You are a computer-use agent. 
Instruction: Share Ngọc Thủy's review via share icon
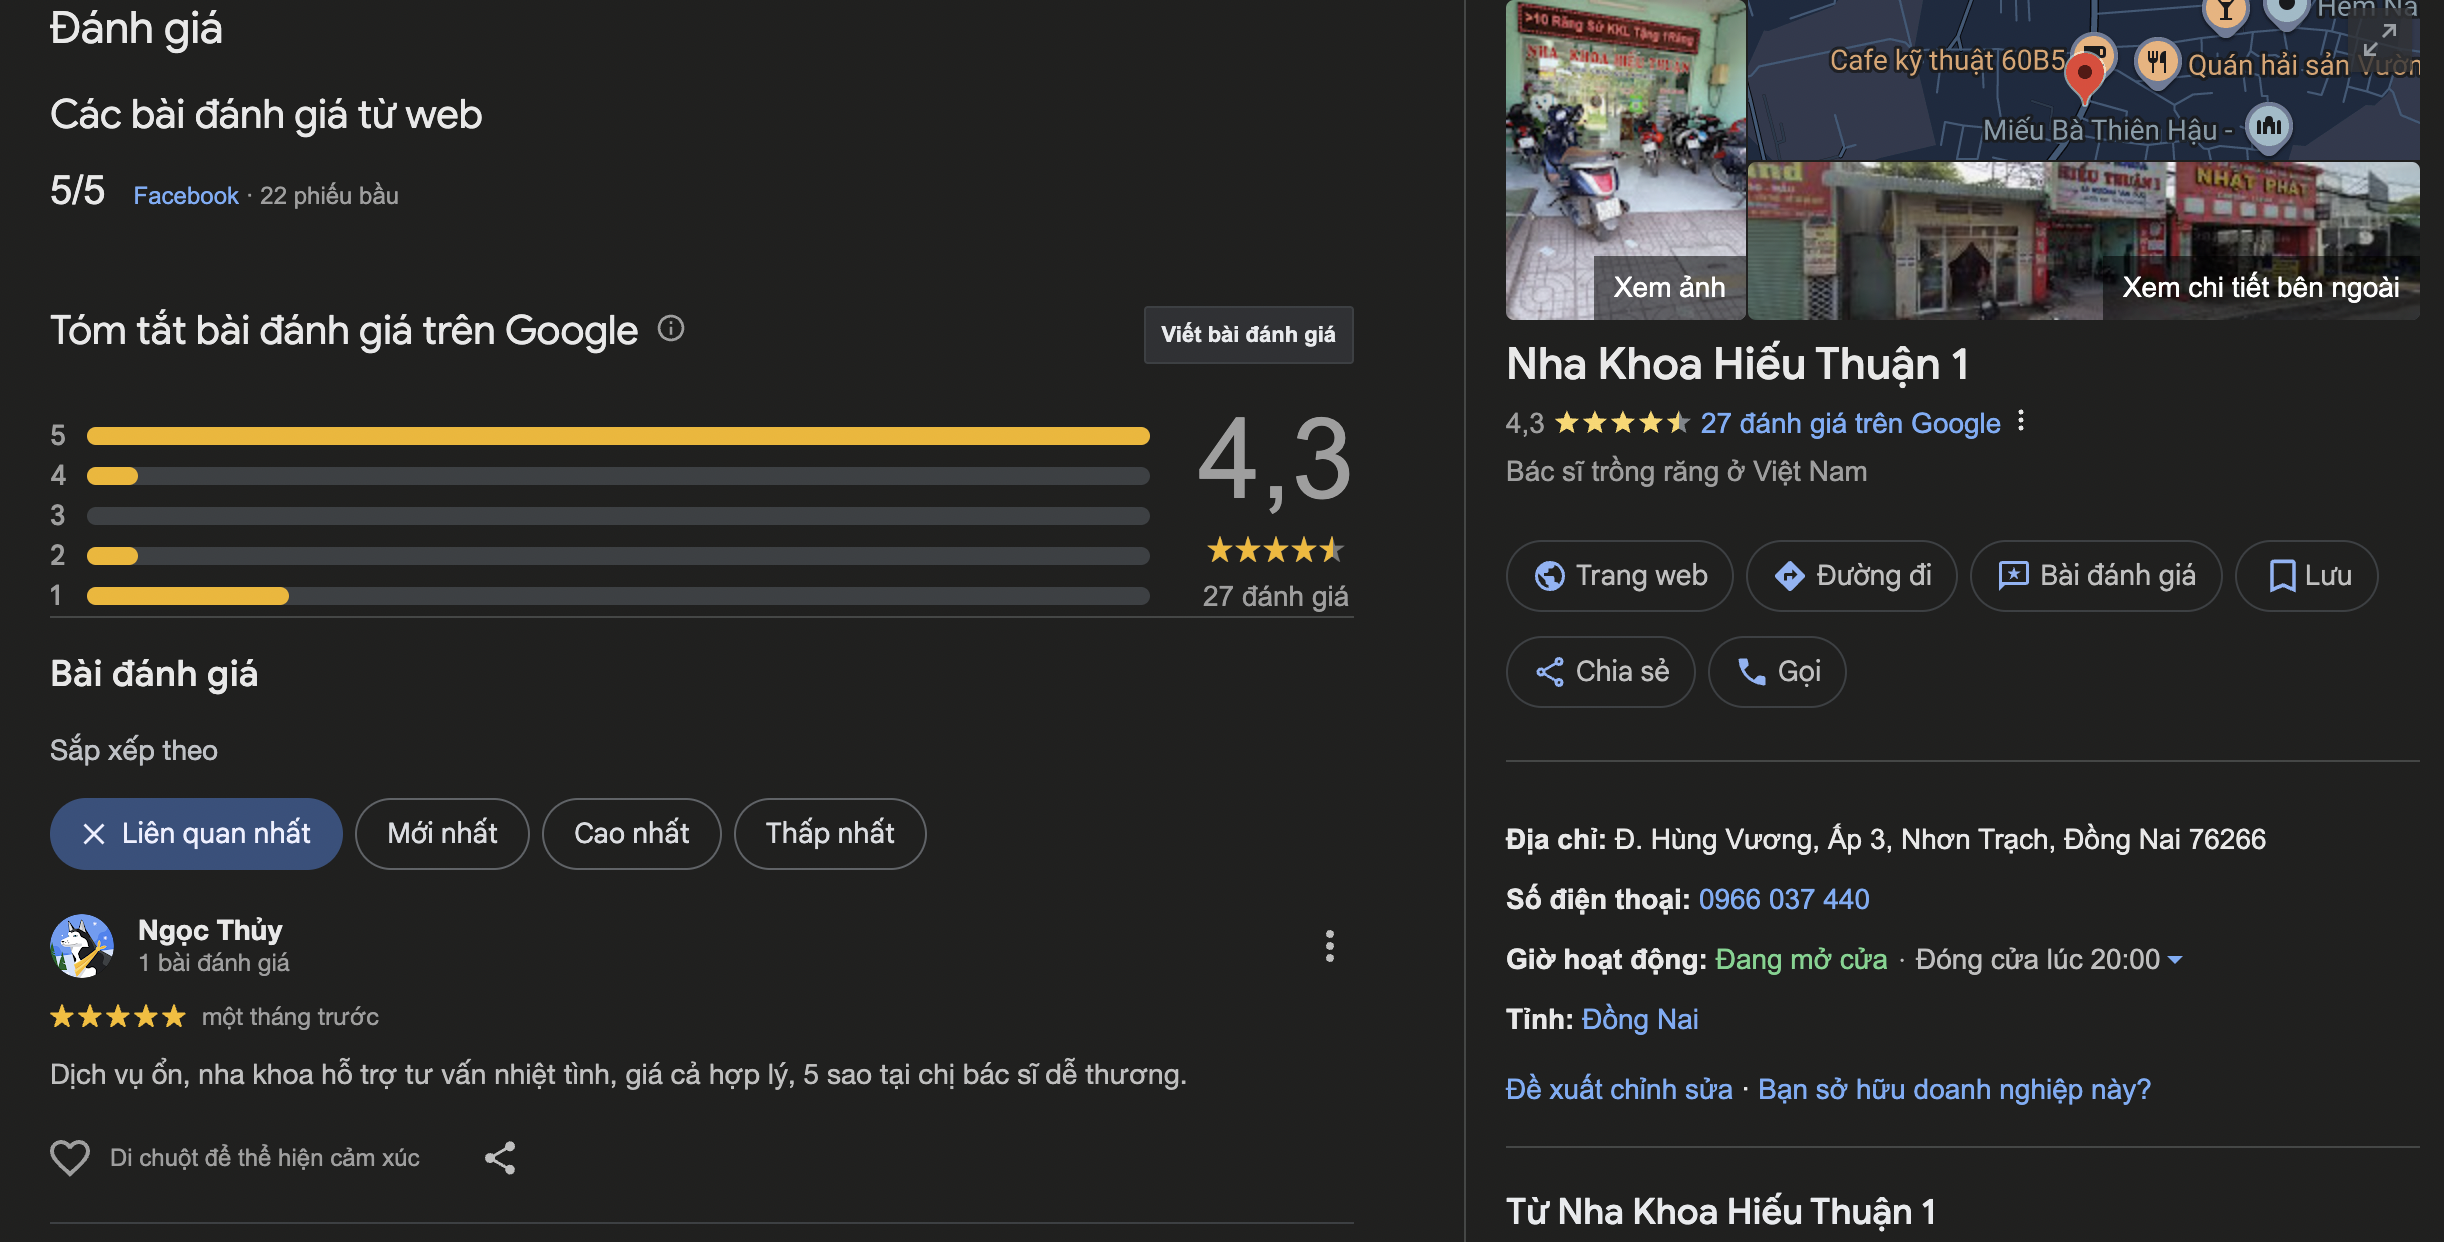[x=500, y=1158]
